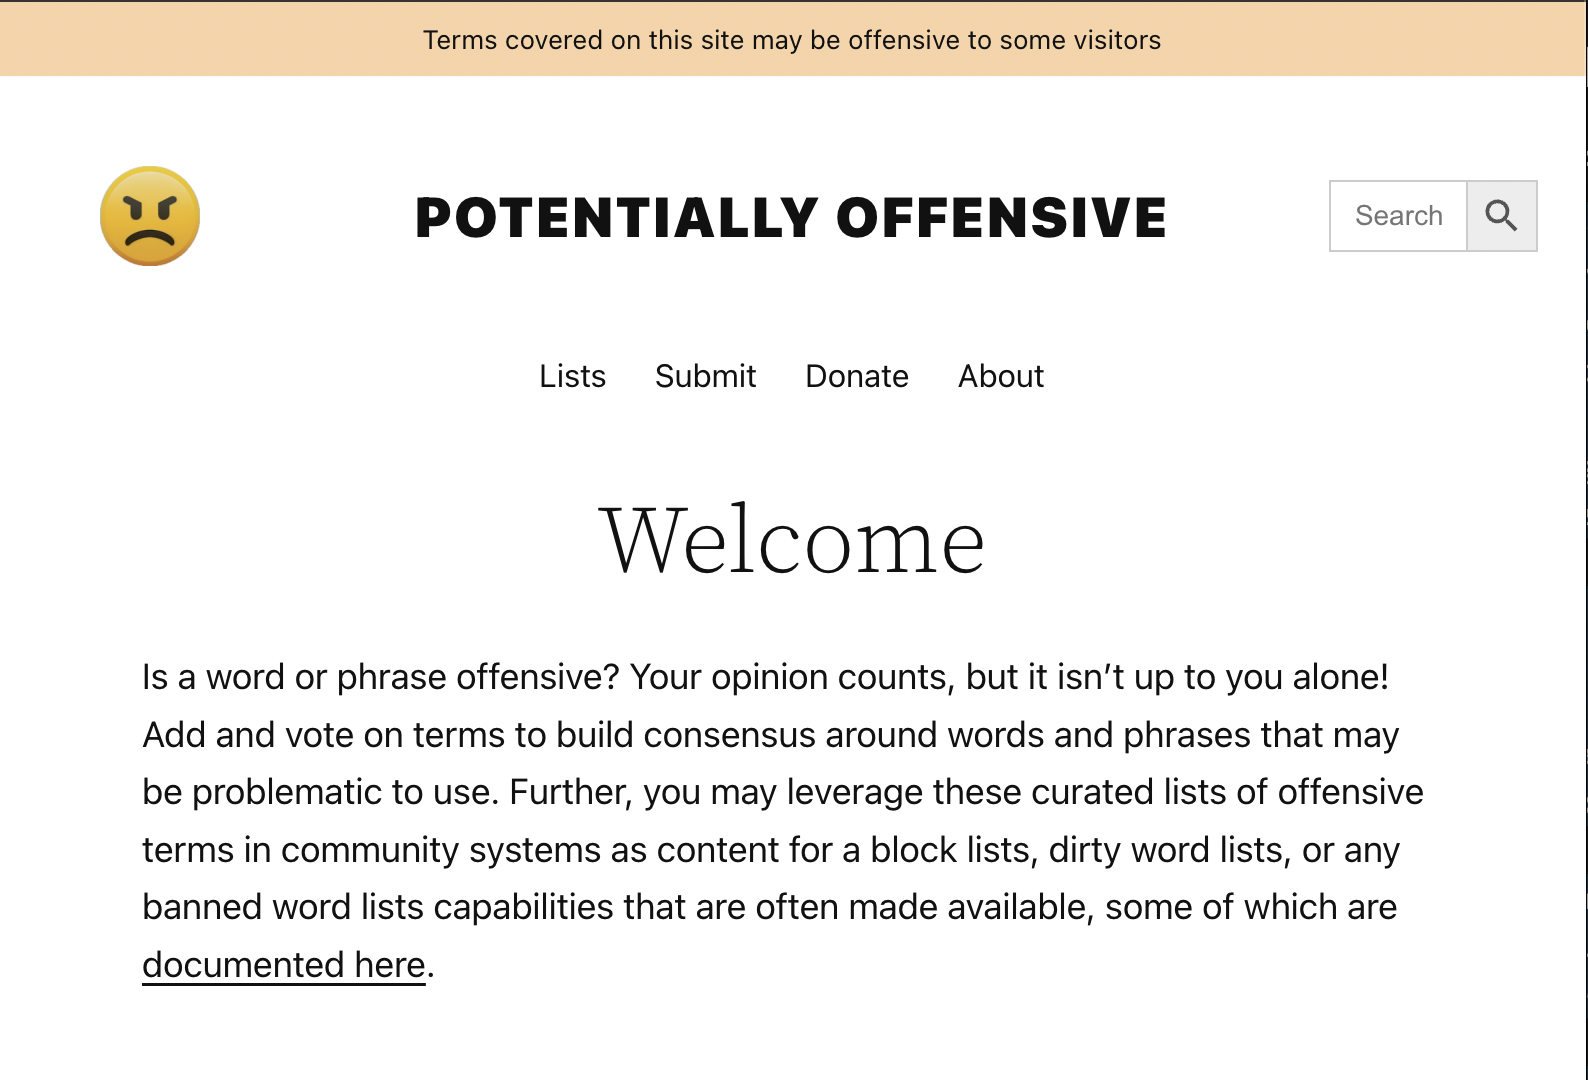Click banner text about offensive terms
1588x1080 pixels.
(x=792, y=40)
